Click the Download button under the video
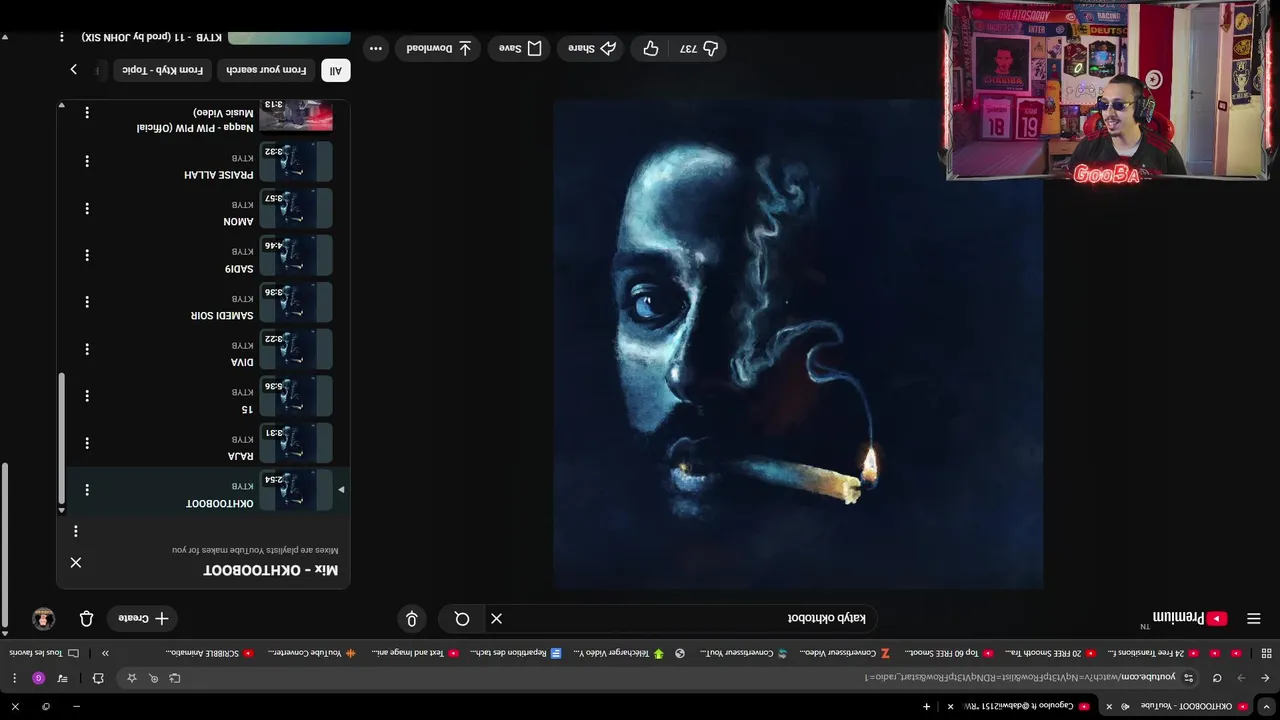1280x720 pixels. tap(439, 48)
